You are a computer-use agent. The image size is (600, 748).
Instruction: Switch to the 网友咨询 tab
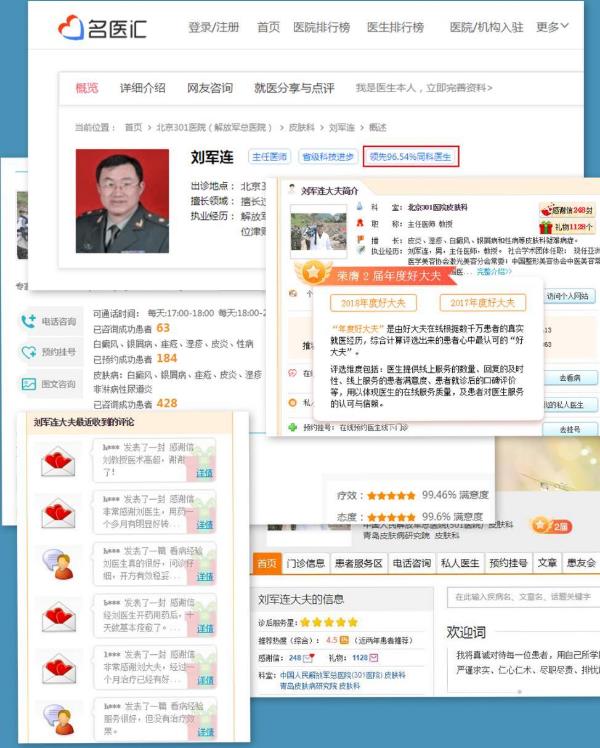coord(210,88)
